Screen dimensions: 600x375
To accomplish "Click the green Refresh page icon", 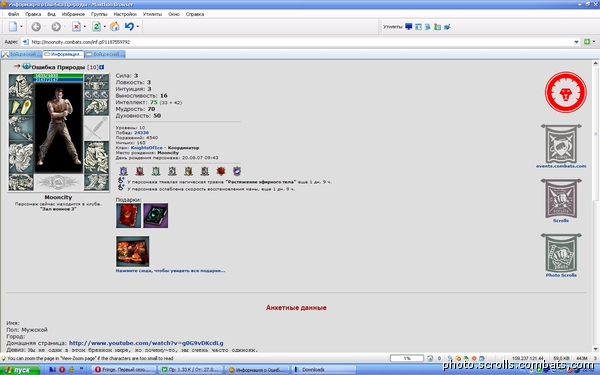I will click(x=96, y=27).
